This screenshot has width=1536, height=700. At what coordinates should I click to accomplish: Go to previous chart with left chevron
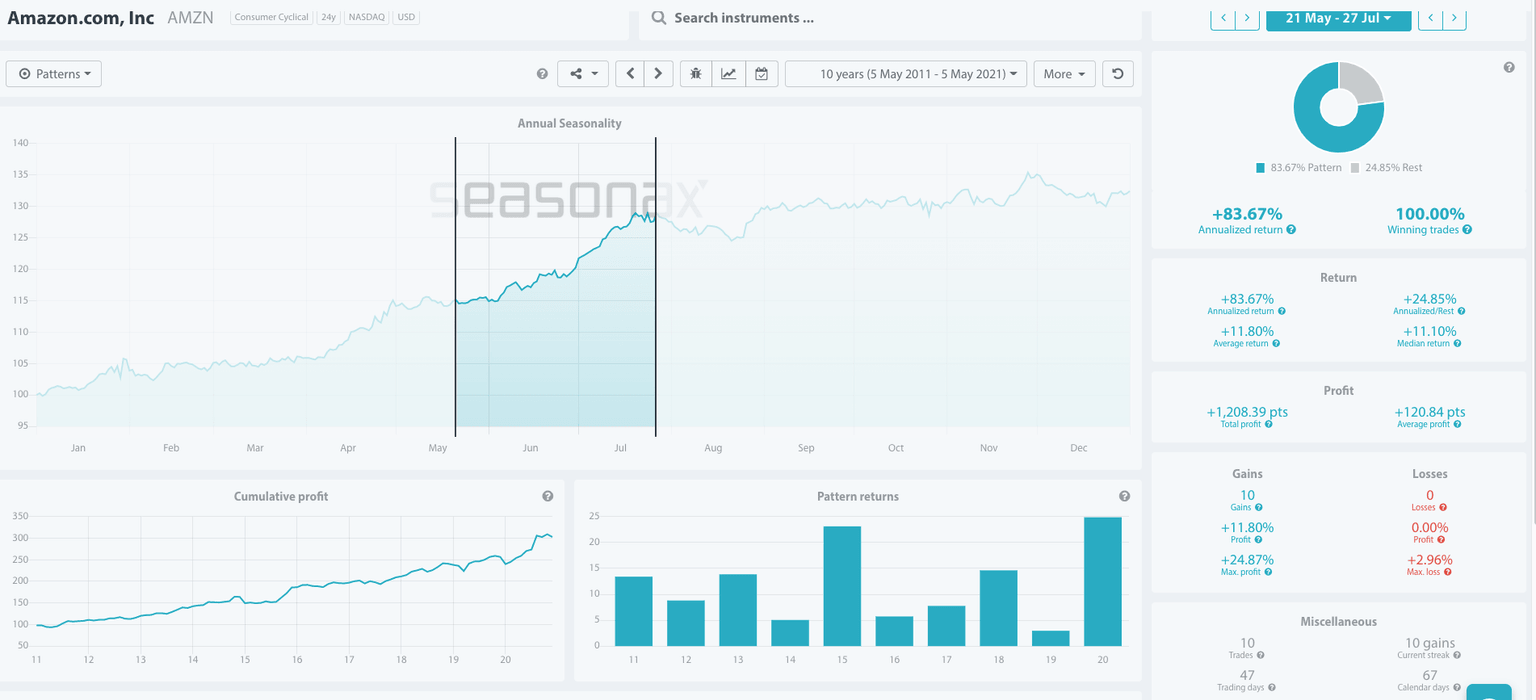pyautogui.click(x=630, y=74)
